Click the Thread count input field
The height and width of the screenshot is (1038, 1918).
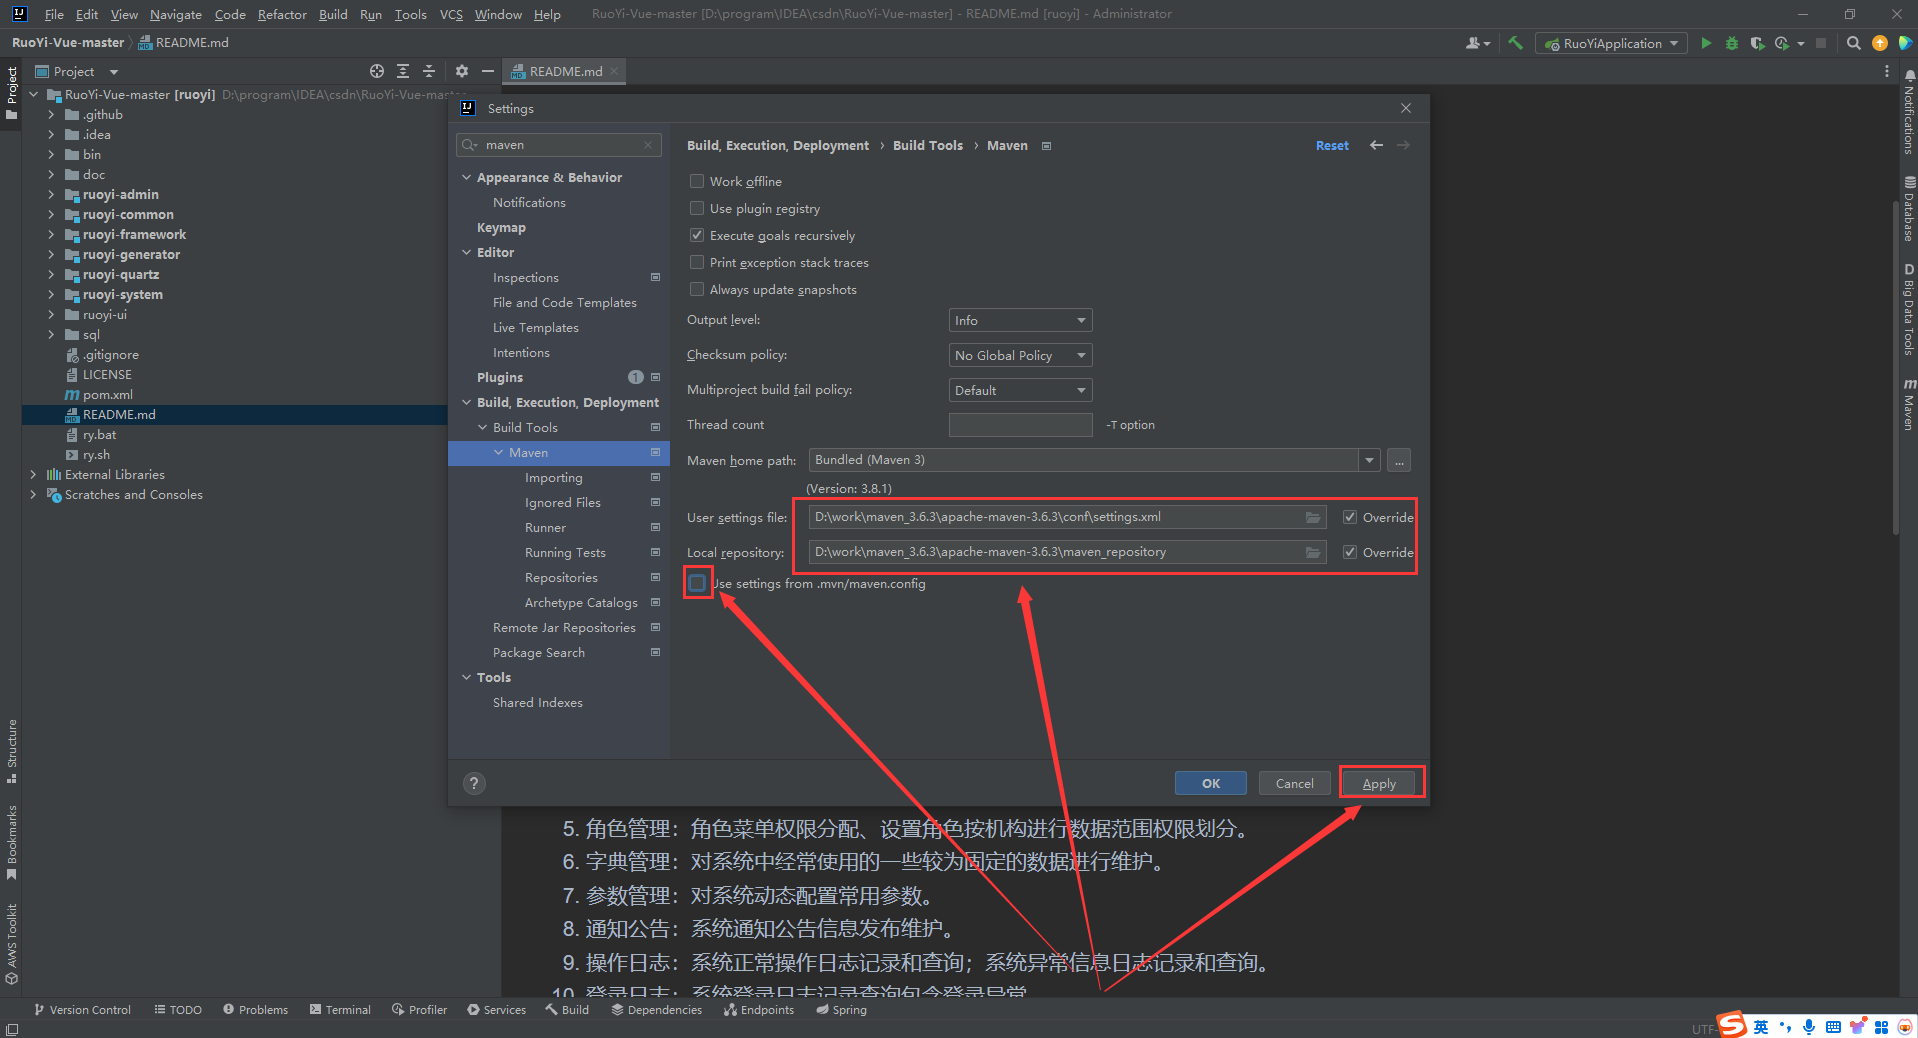click(1020, 425)
